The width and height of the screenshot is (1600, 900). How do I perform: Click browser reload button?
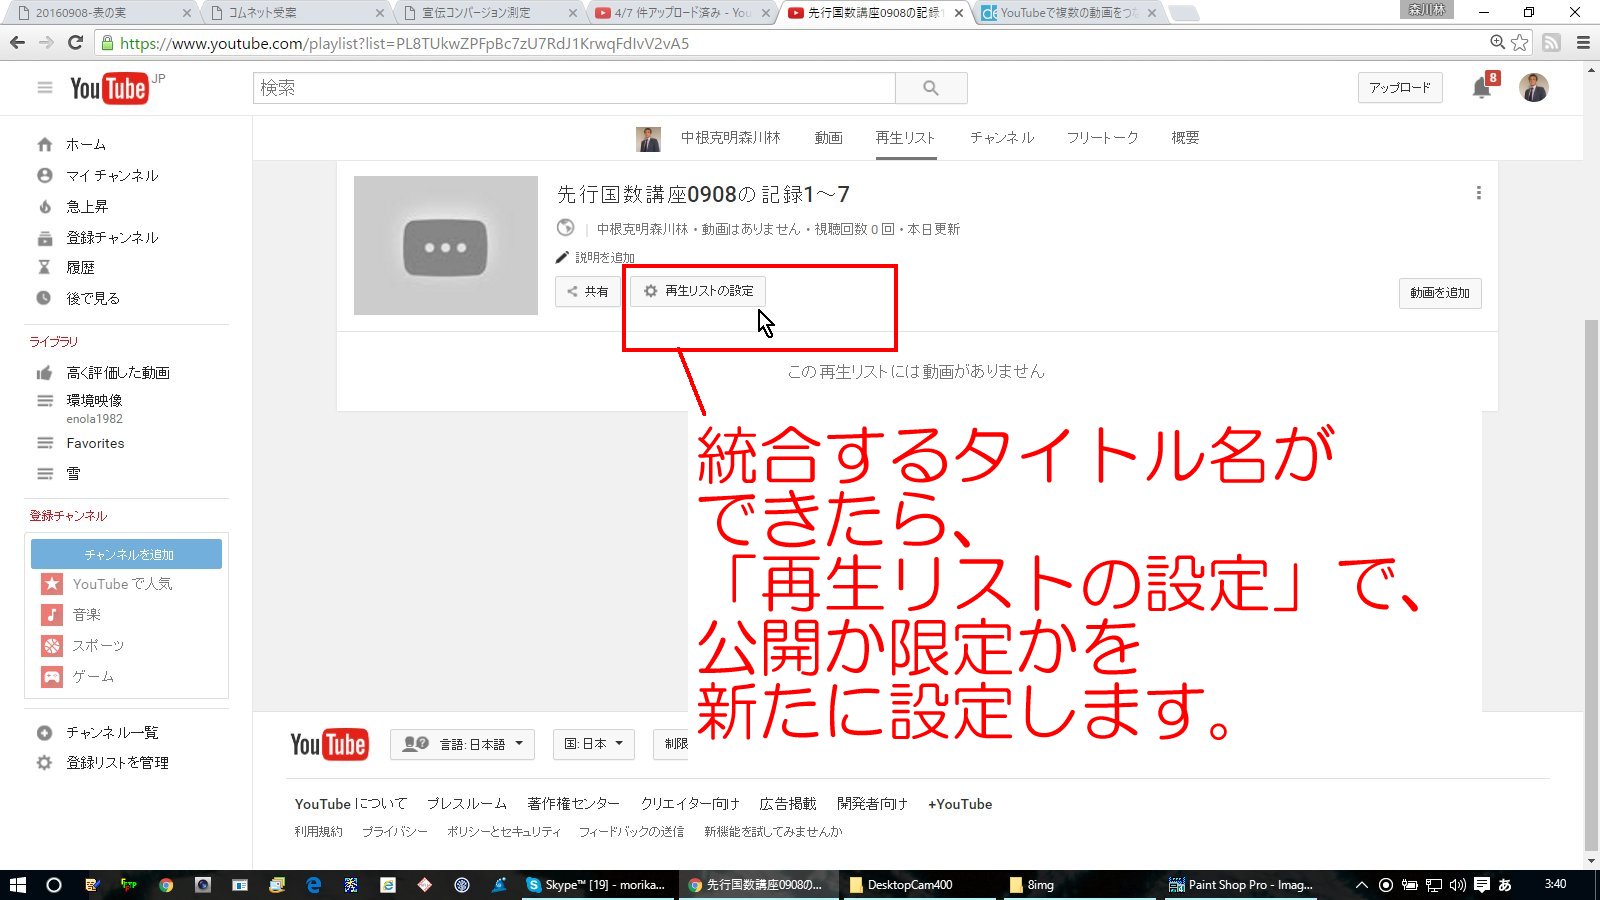[75, 43]
